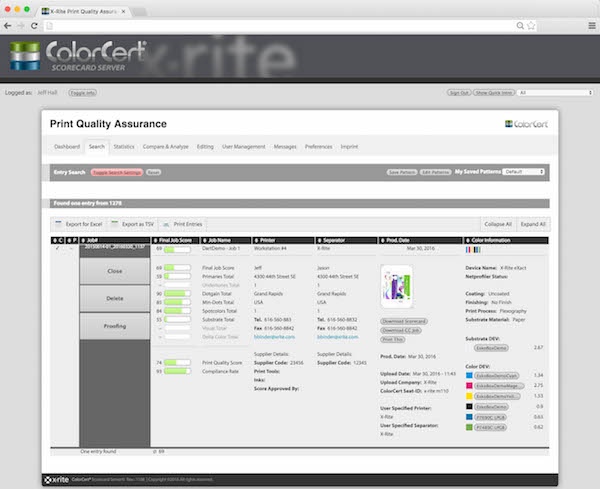Click the black Color DEV swatch
This screenshot has height=489, width=600.
tap(469, 406)
